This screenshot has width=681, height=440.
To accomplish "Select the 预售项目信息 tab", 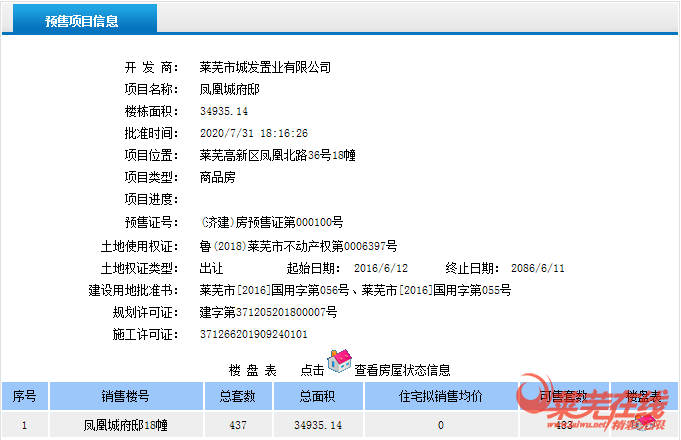I will pos(85,19).
